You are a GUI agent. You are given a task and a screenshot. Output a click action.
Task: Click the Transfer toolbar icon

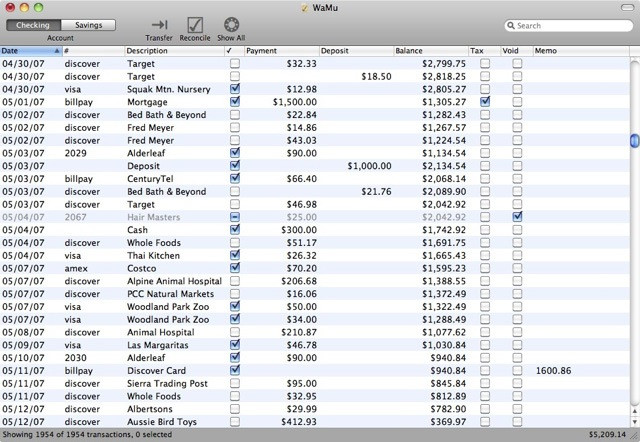159,25
